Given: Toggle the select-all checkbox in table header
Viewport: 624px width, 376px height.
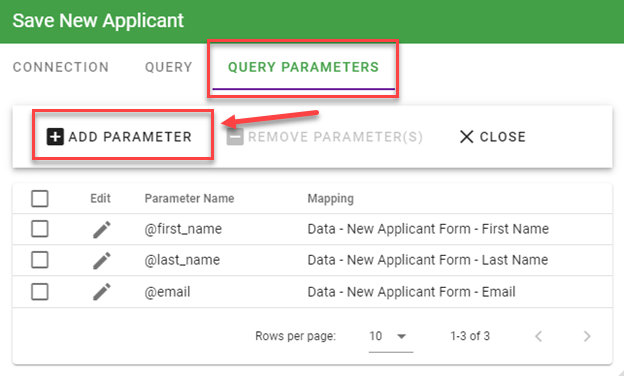Looking at the screenshot, I should 40,198.
